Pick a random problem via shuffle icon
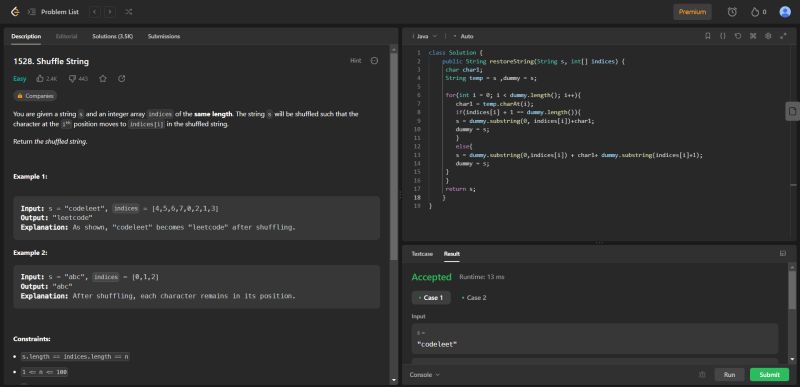Viewport: 800px width, 387px height. [129, 12]
